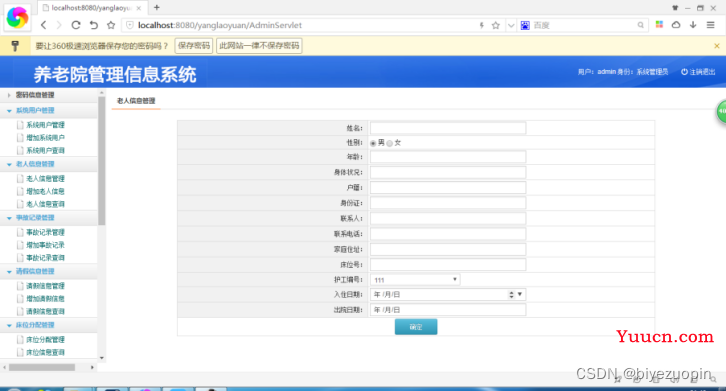Click 保存密码 button
The height and width of the screenshot is (391, 726).
[x=194, y=45]
